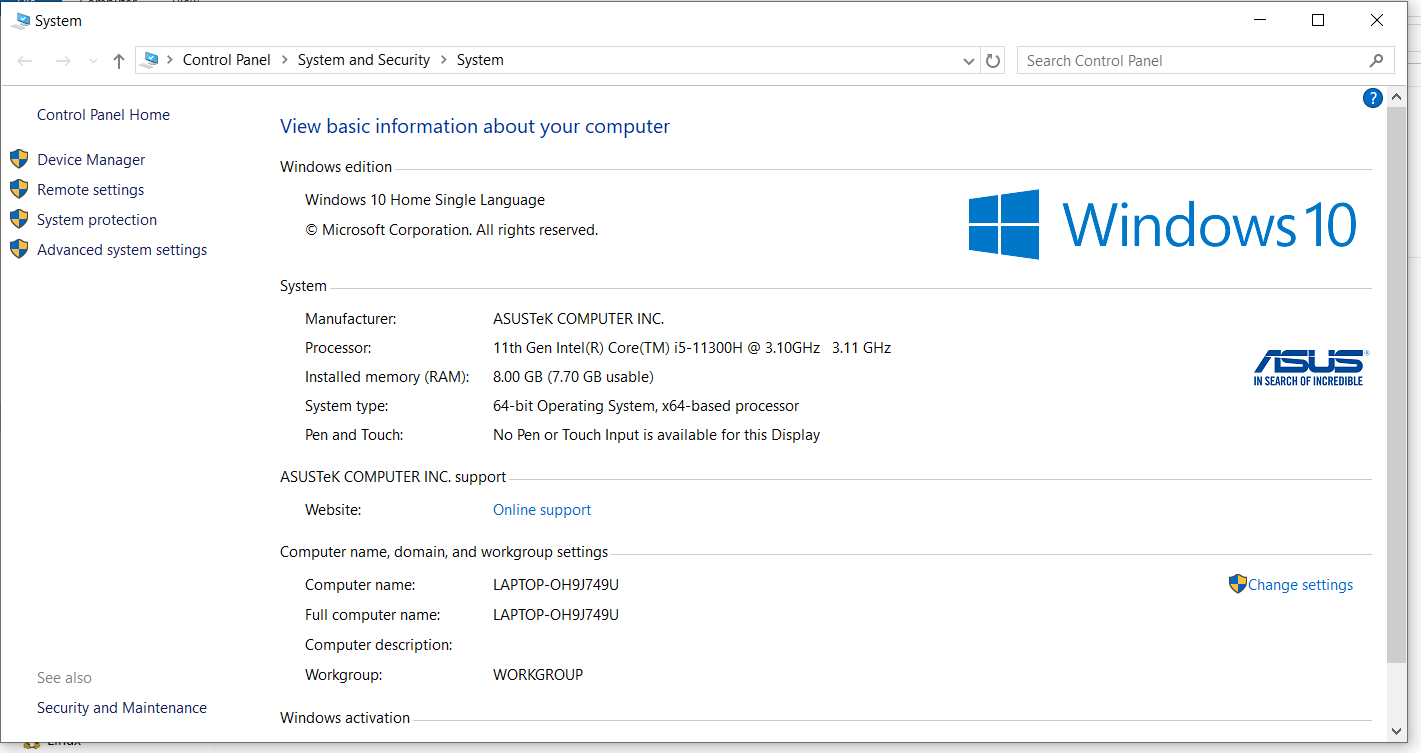Image resolution: width=1421 pixels, height=753 pixels.
Task: Expand the chevron after System and Security breadcrumb
Action: pyautogui.click(x=444, y=60)
